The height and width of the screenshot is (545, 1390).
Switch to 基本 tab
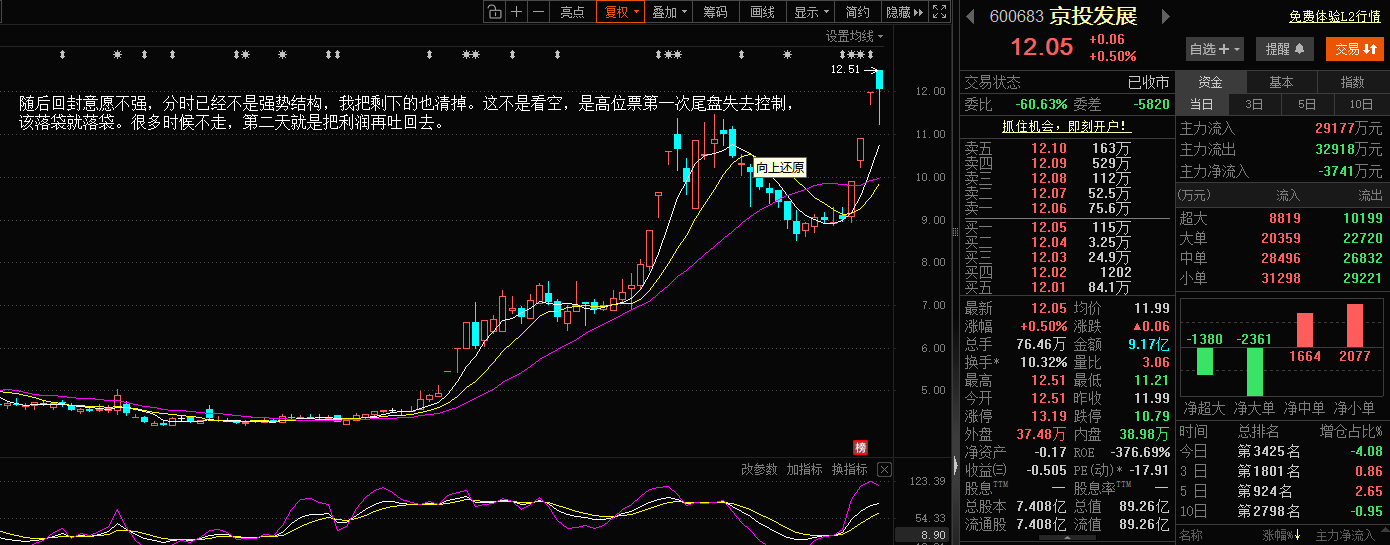point(1281,82)
